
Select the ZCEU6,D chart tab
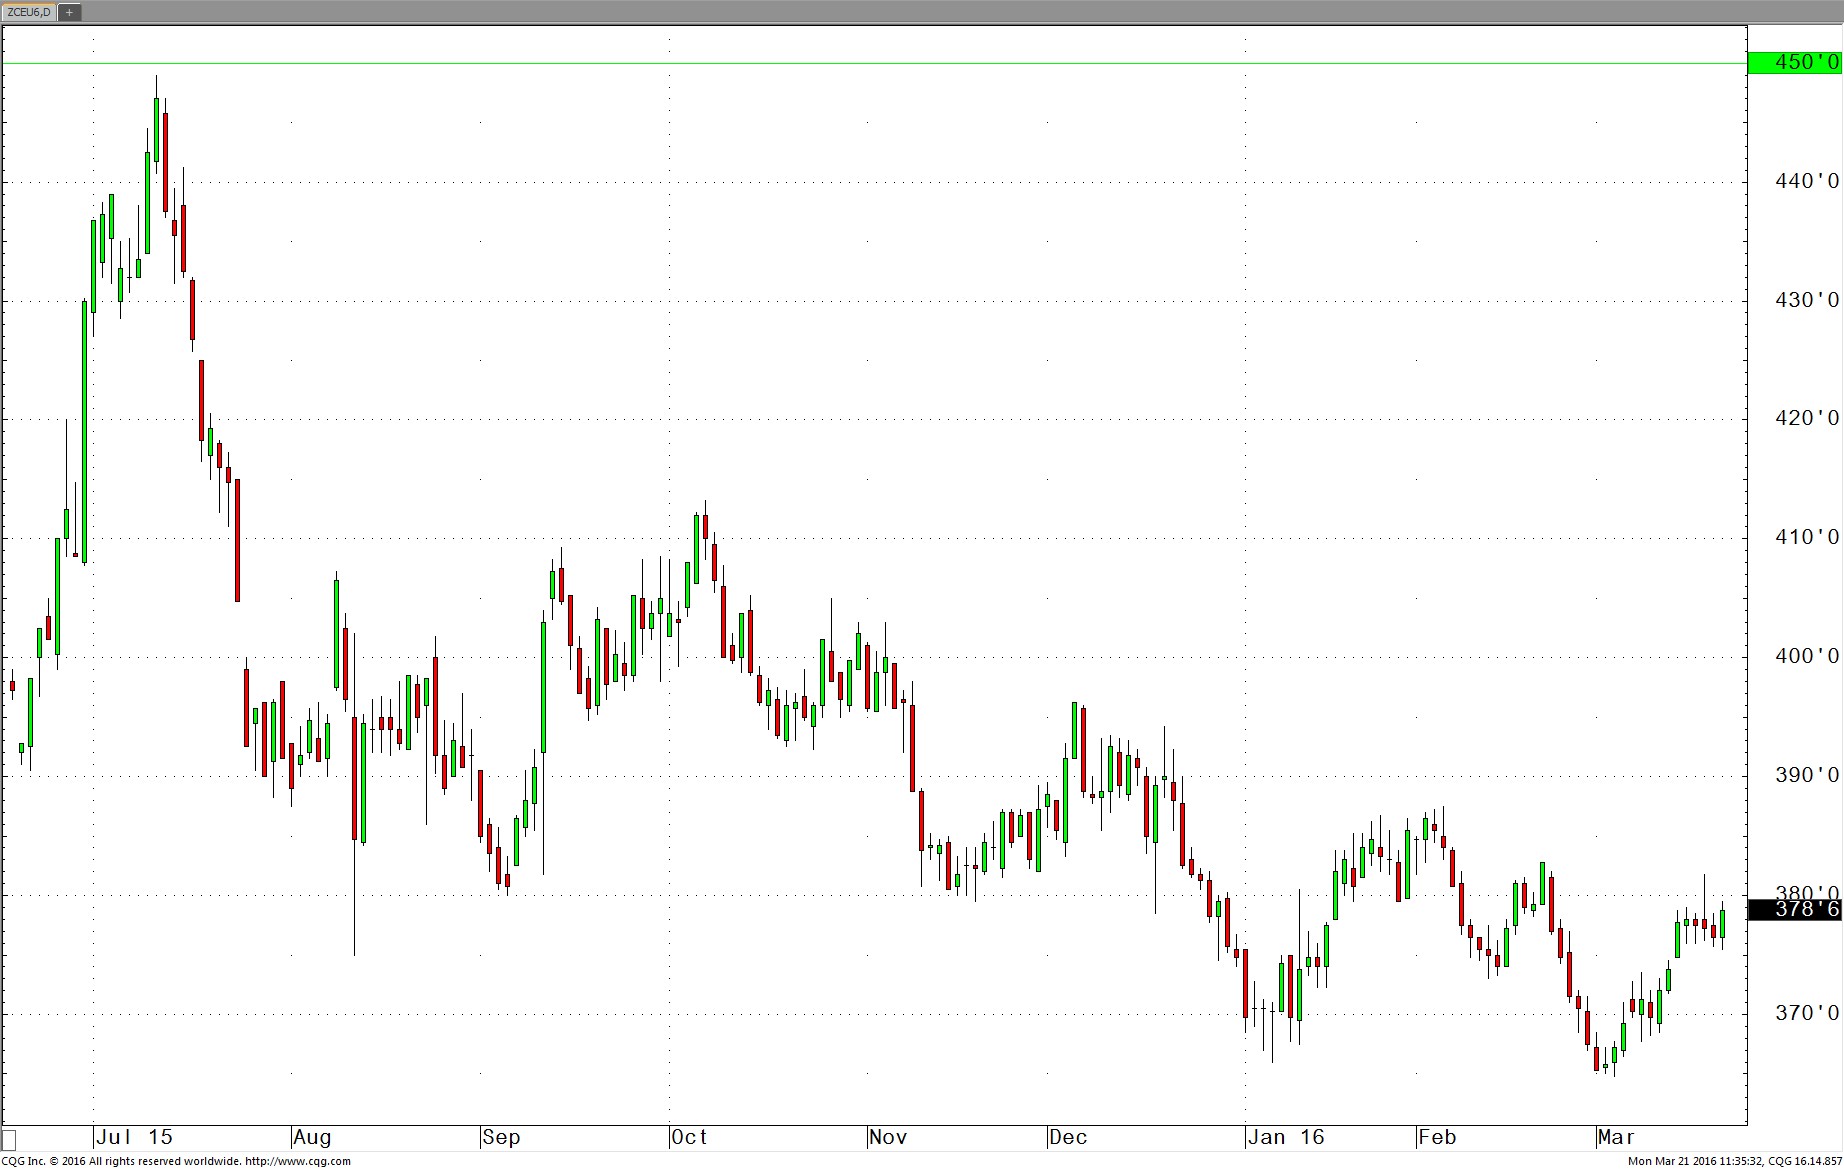(29, 12)
